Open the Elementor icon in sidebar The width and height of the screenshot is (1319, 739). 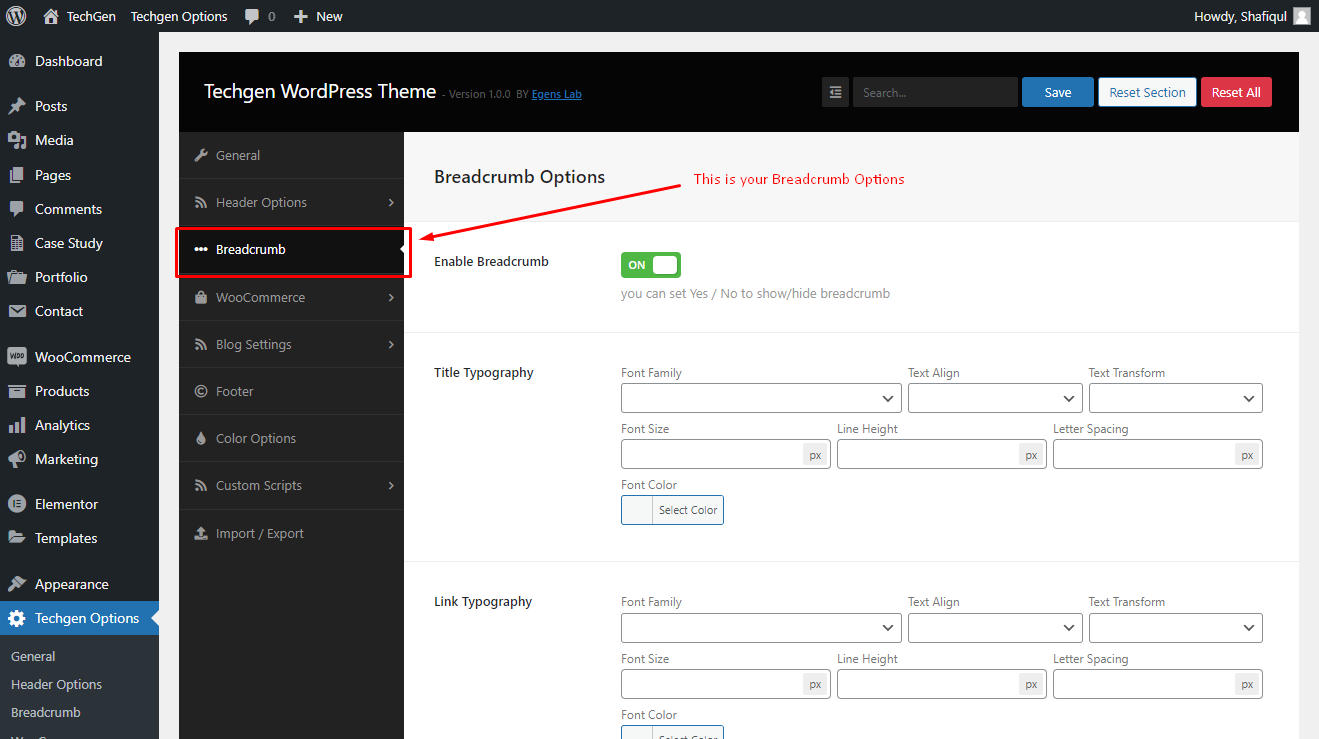coord(16,504)
